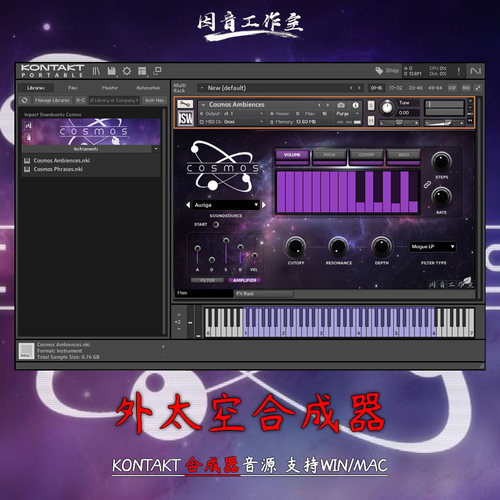Click the Tune knob
The image size is (500, 500).
[387, 107]
